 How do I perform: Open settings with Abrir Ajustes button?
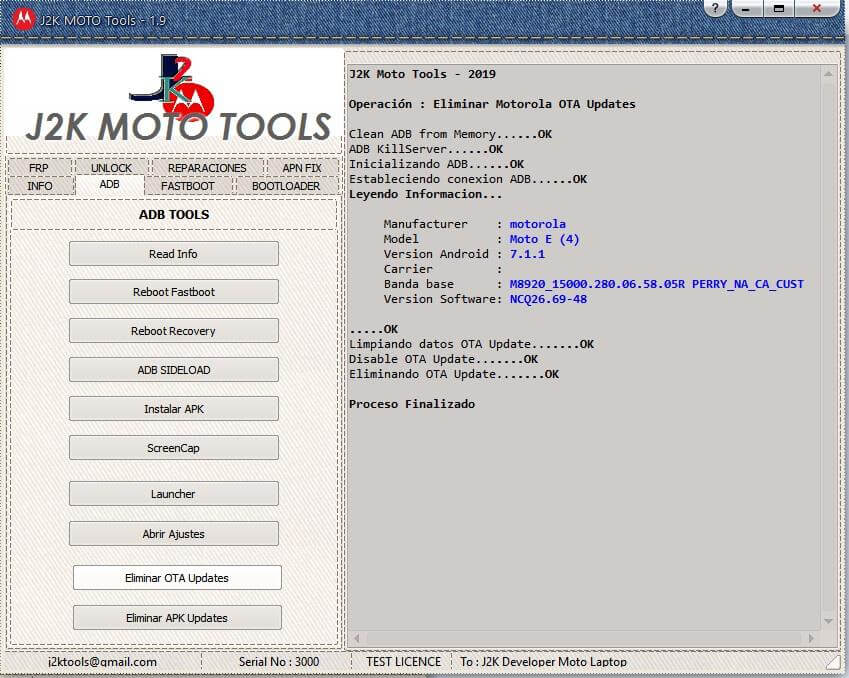tap(174, 534)
